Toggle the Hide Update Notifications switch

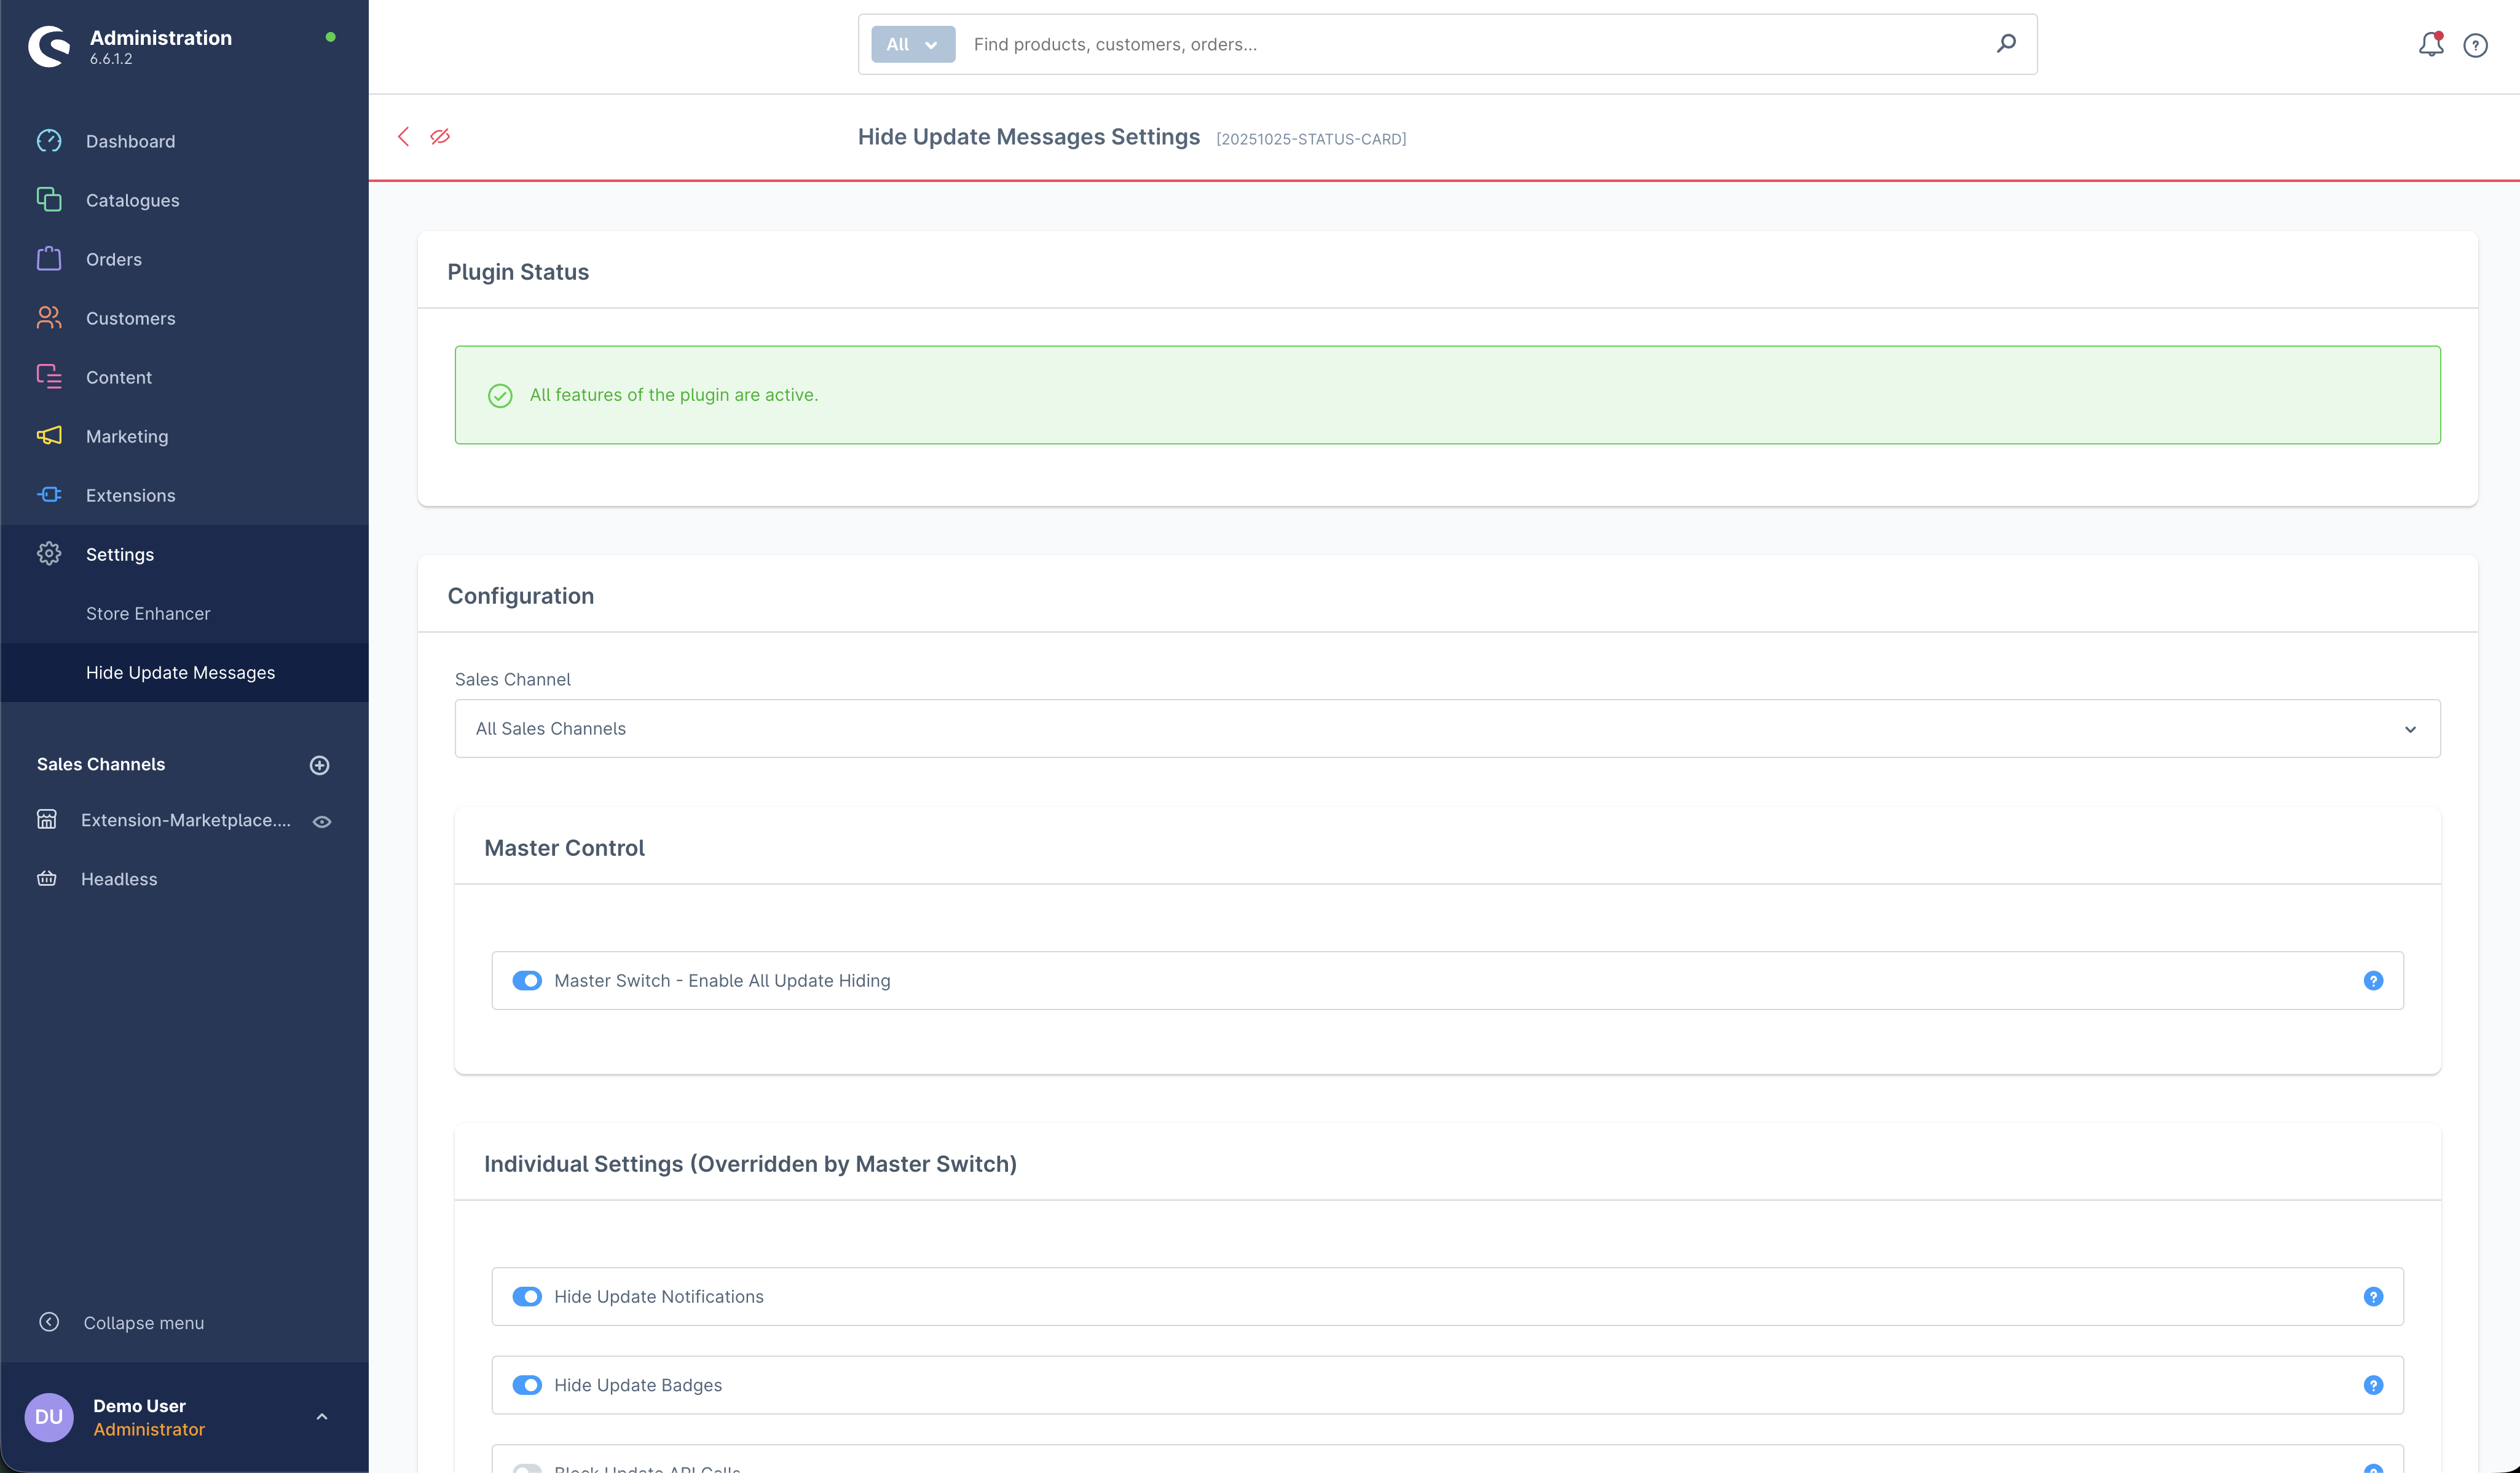coord(527,1297)
